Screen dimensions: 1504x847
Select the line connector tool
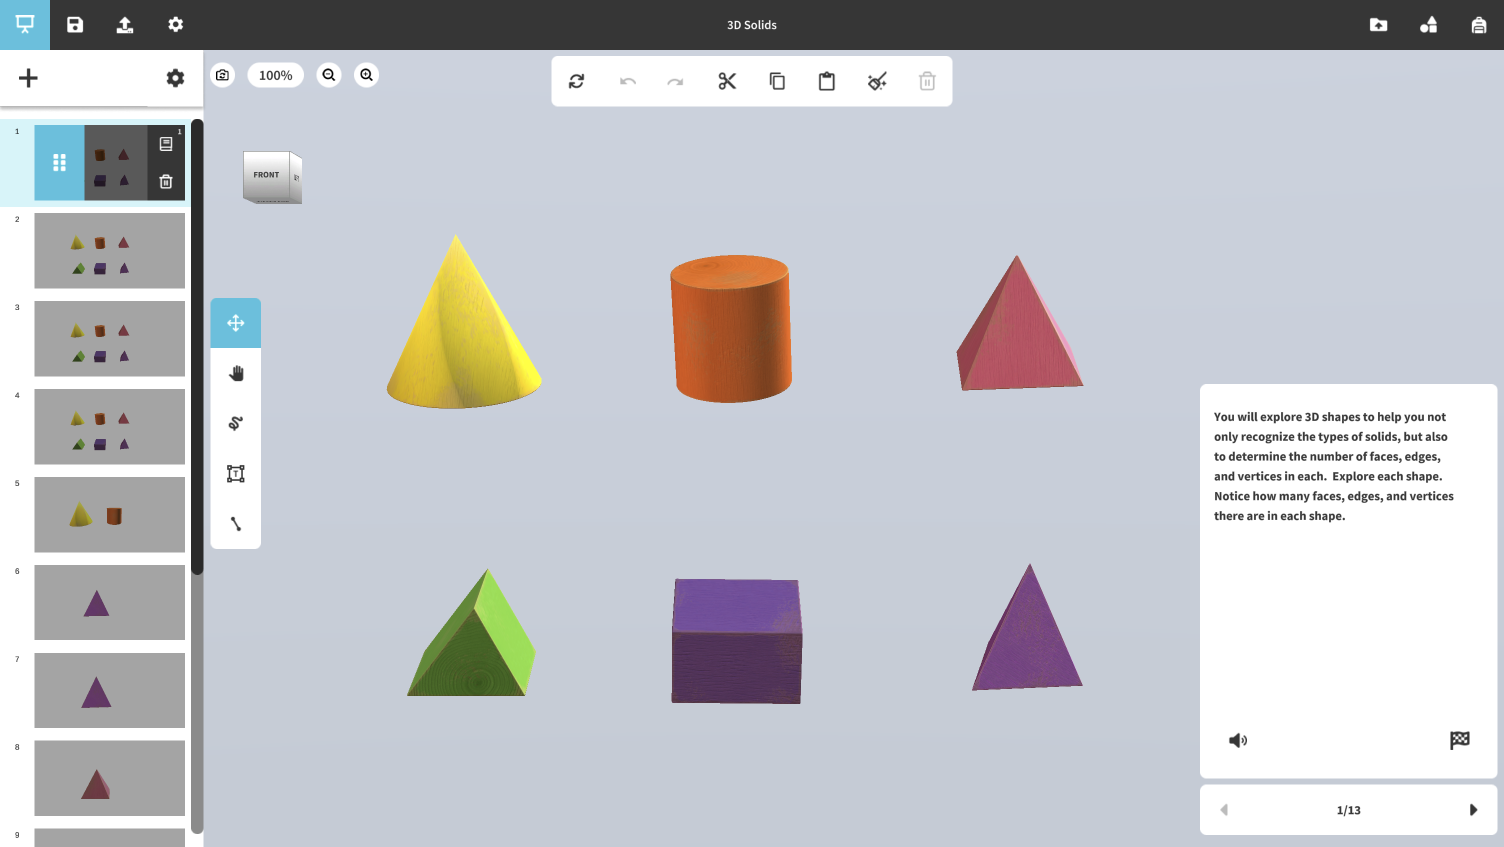(236, 524)
